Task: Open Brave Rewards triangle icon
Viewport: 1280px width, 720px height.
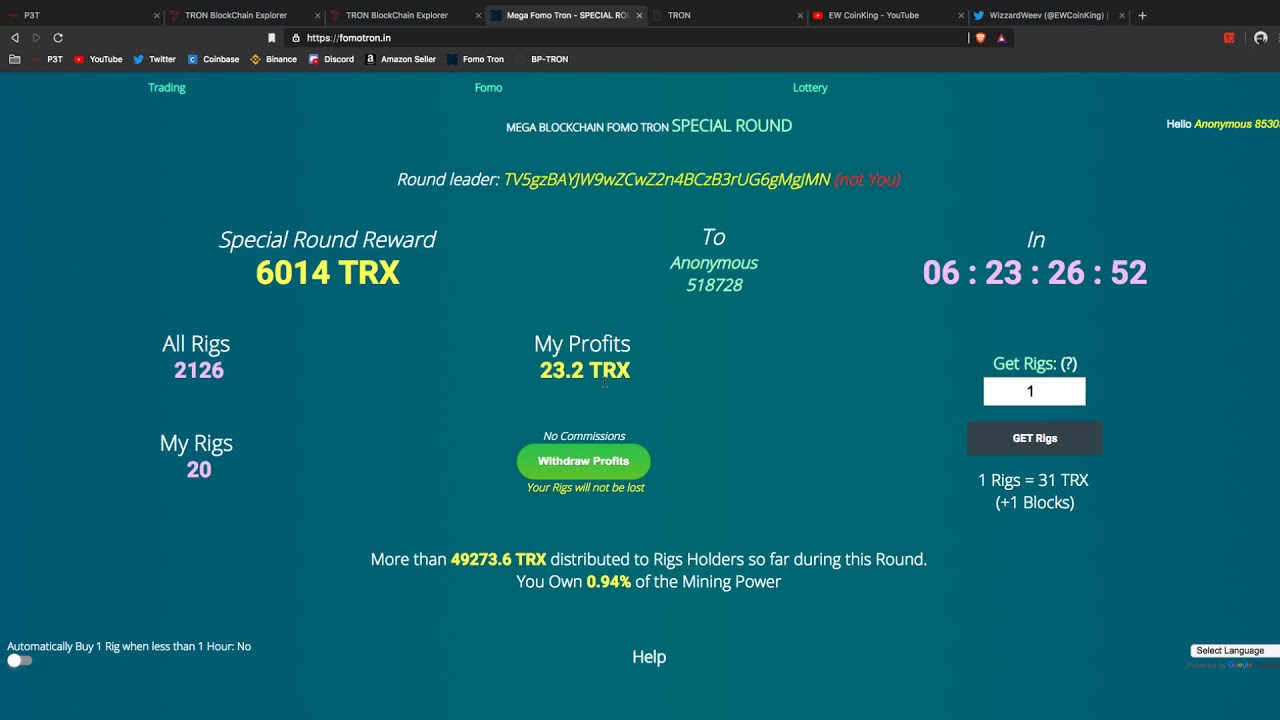Action: coord(1001,38)
